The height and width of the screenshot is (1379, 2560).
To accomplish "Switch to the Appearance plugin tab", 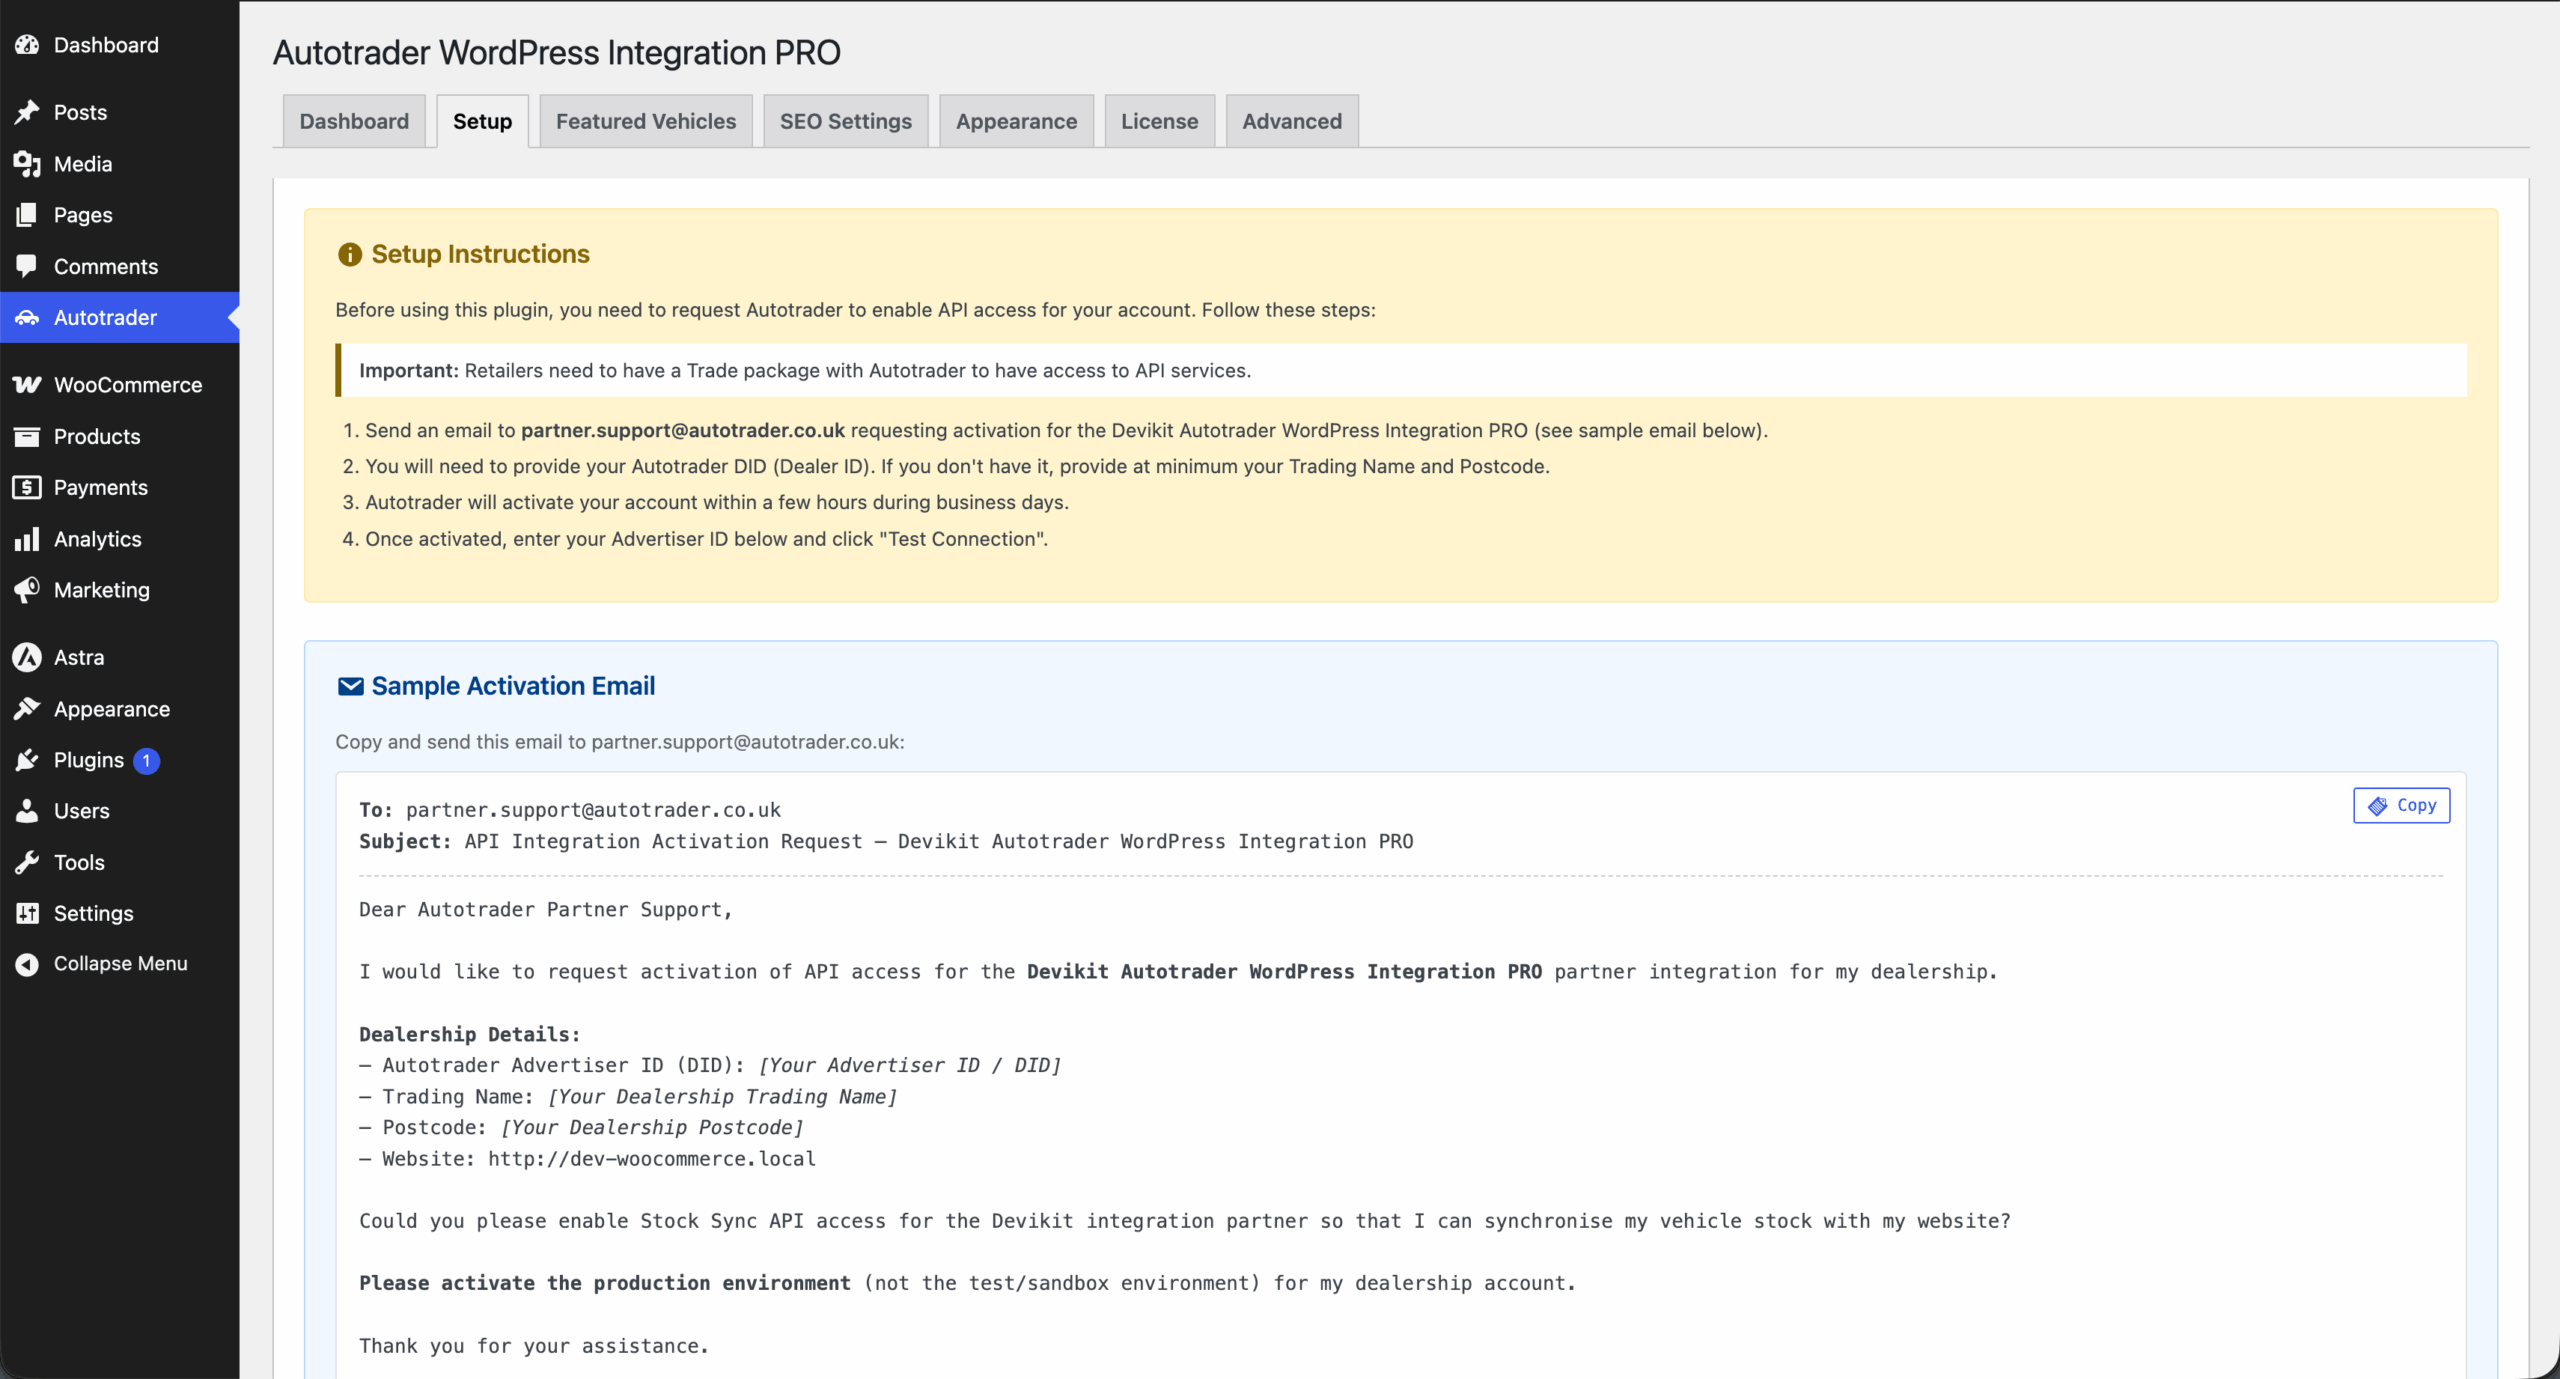I will (x=1016, y=121).
